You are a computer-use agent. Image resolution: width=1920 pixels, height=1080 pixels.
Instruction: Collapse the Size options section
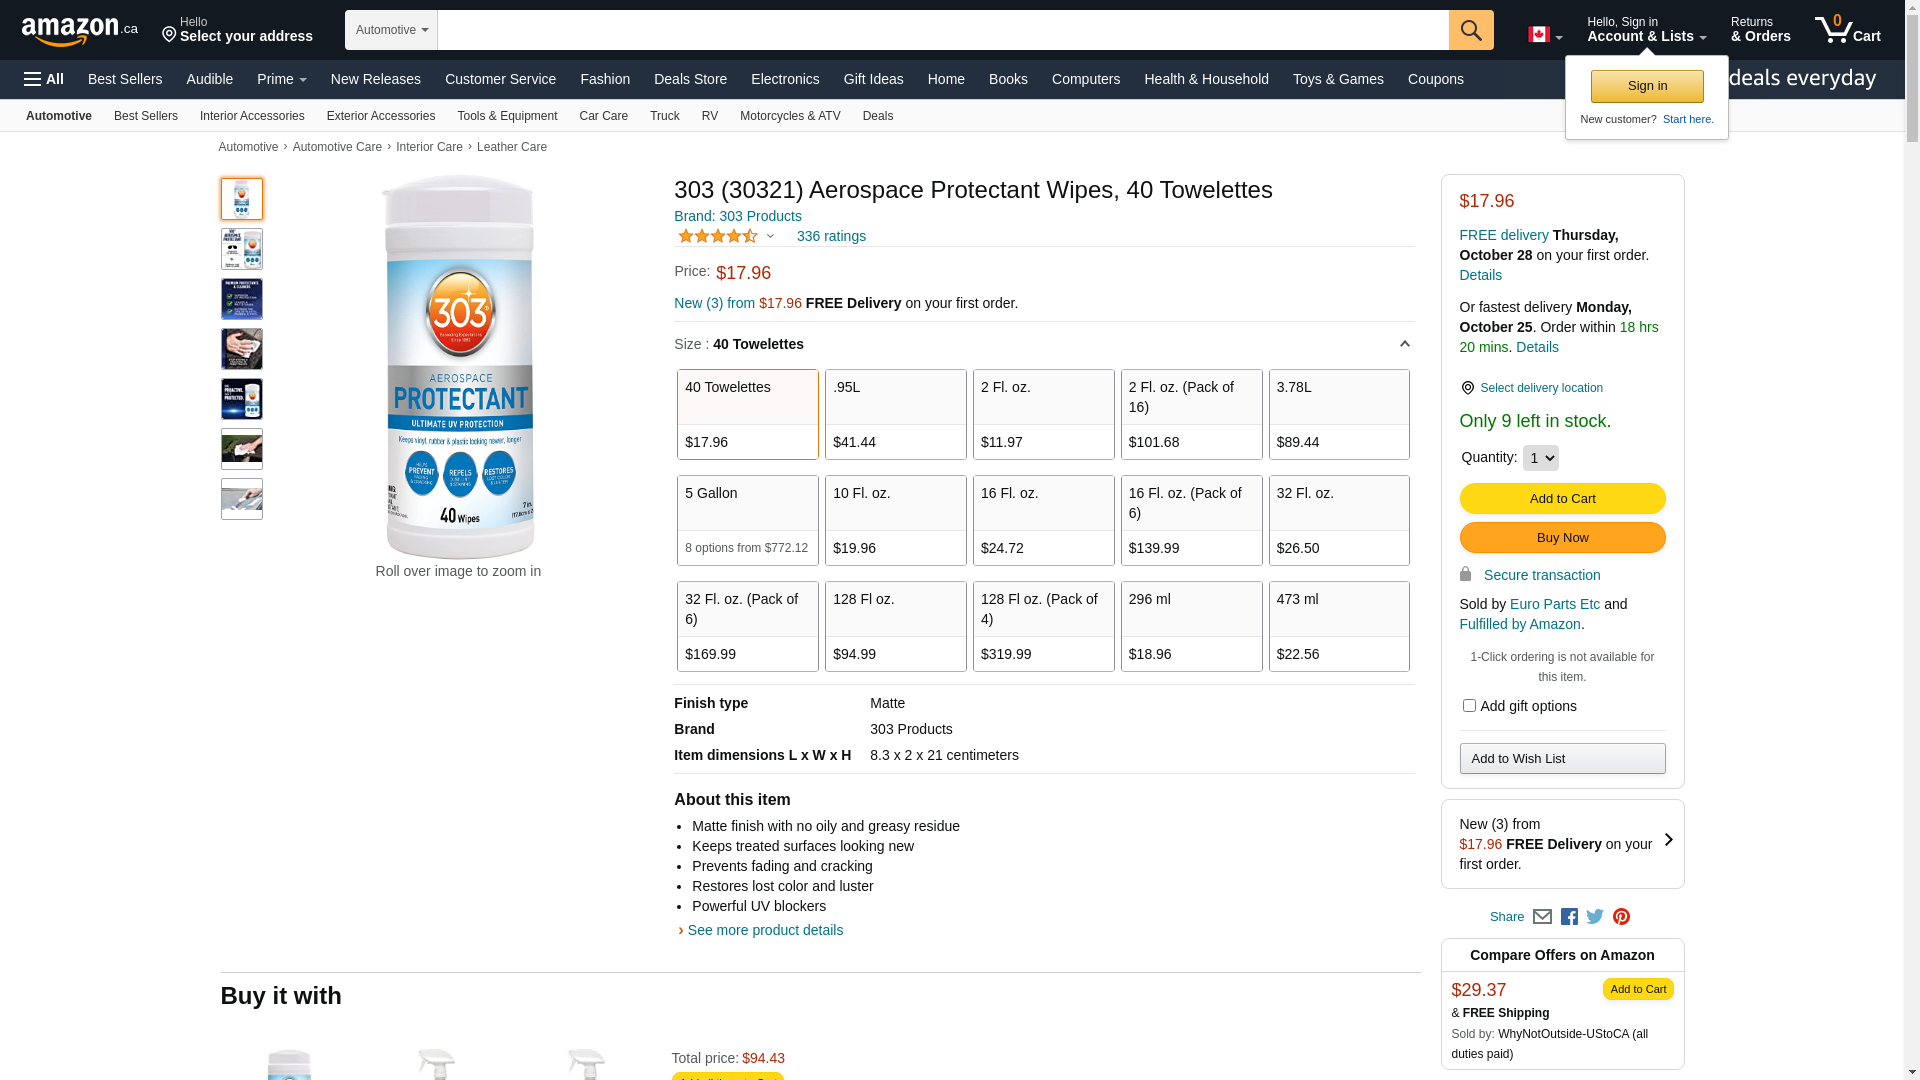[1404, 344]
